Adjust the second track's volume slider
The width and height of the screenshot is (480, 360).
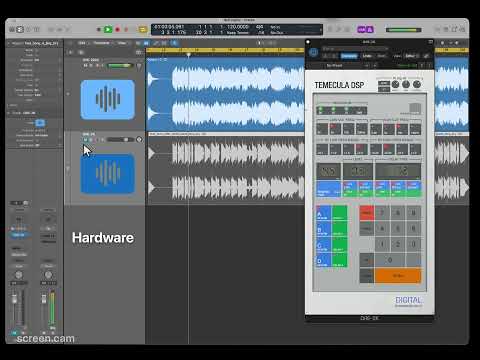tap(119, 140)
